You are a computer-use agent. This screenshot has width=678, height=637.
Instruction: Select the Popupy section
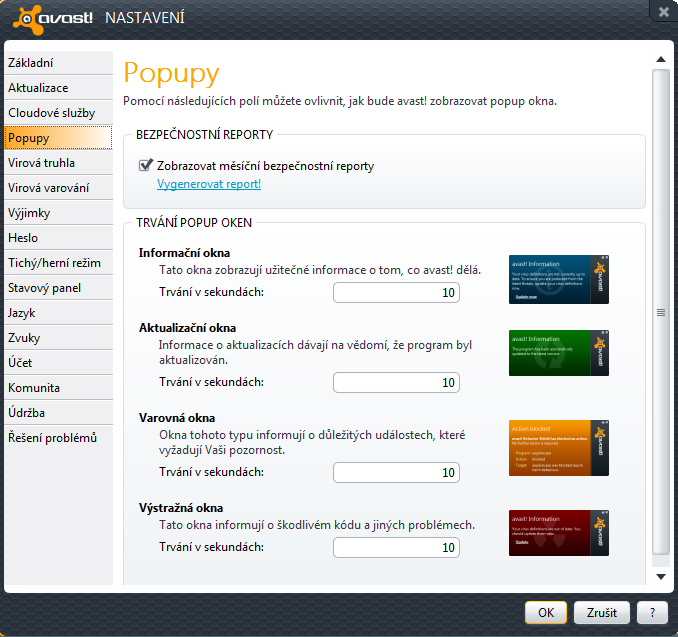(58, 138)
